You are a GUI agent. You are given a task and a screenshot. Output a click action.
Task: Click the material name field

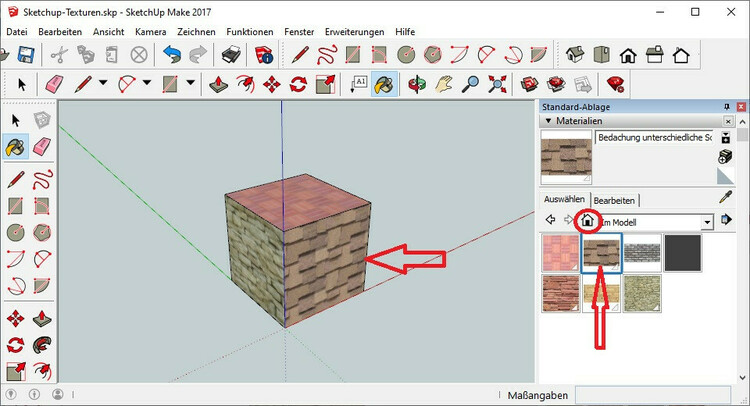(654, 137)
